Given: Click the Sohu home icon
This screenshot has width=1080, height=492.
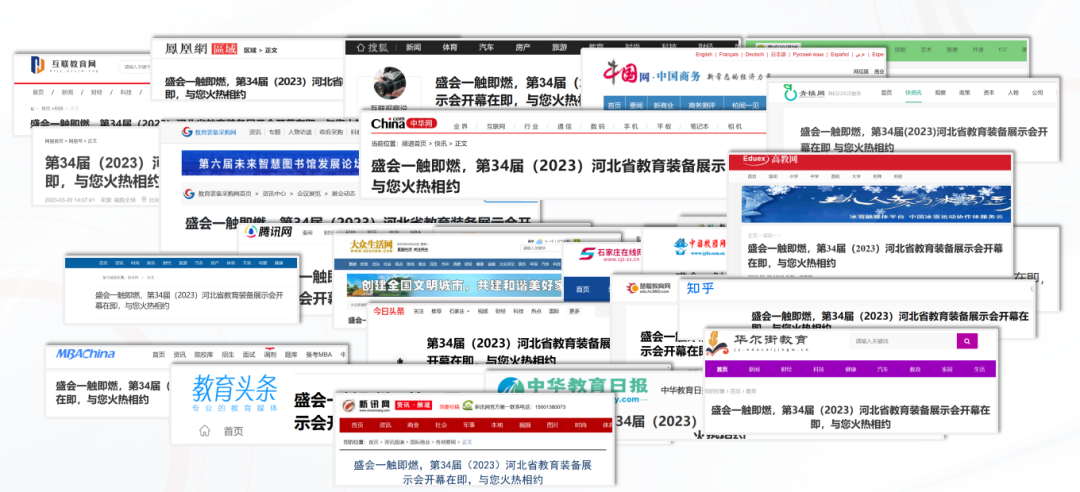Looking at the screenshot, I should 360,48.
